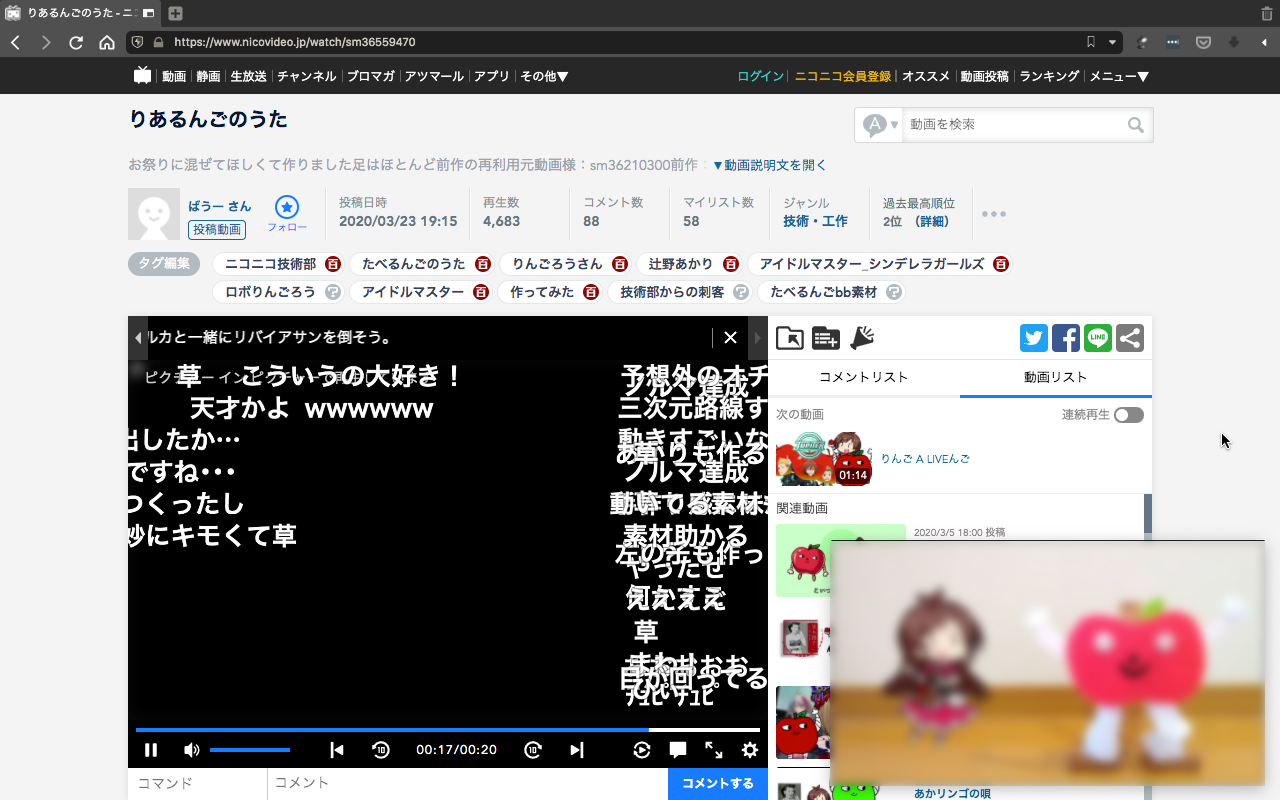Toggle repeat playback icon
1280x800 pixels.
pos(642,750)
